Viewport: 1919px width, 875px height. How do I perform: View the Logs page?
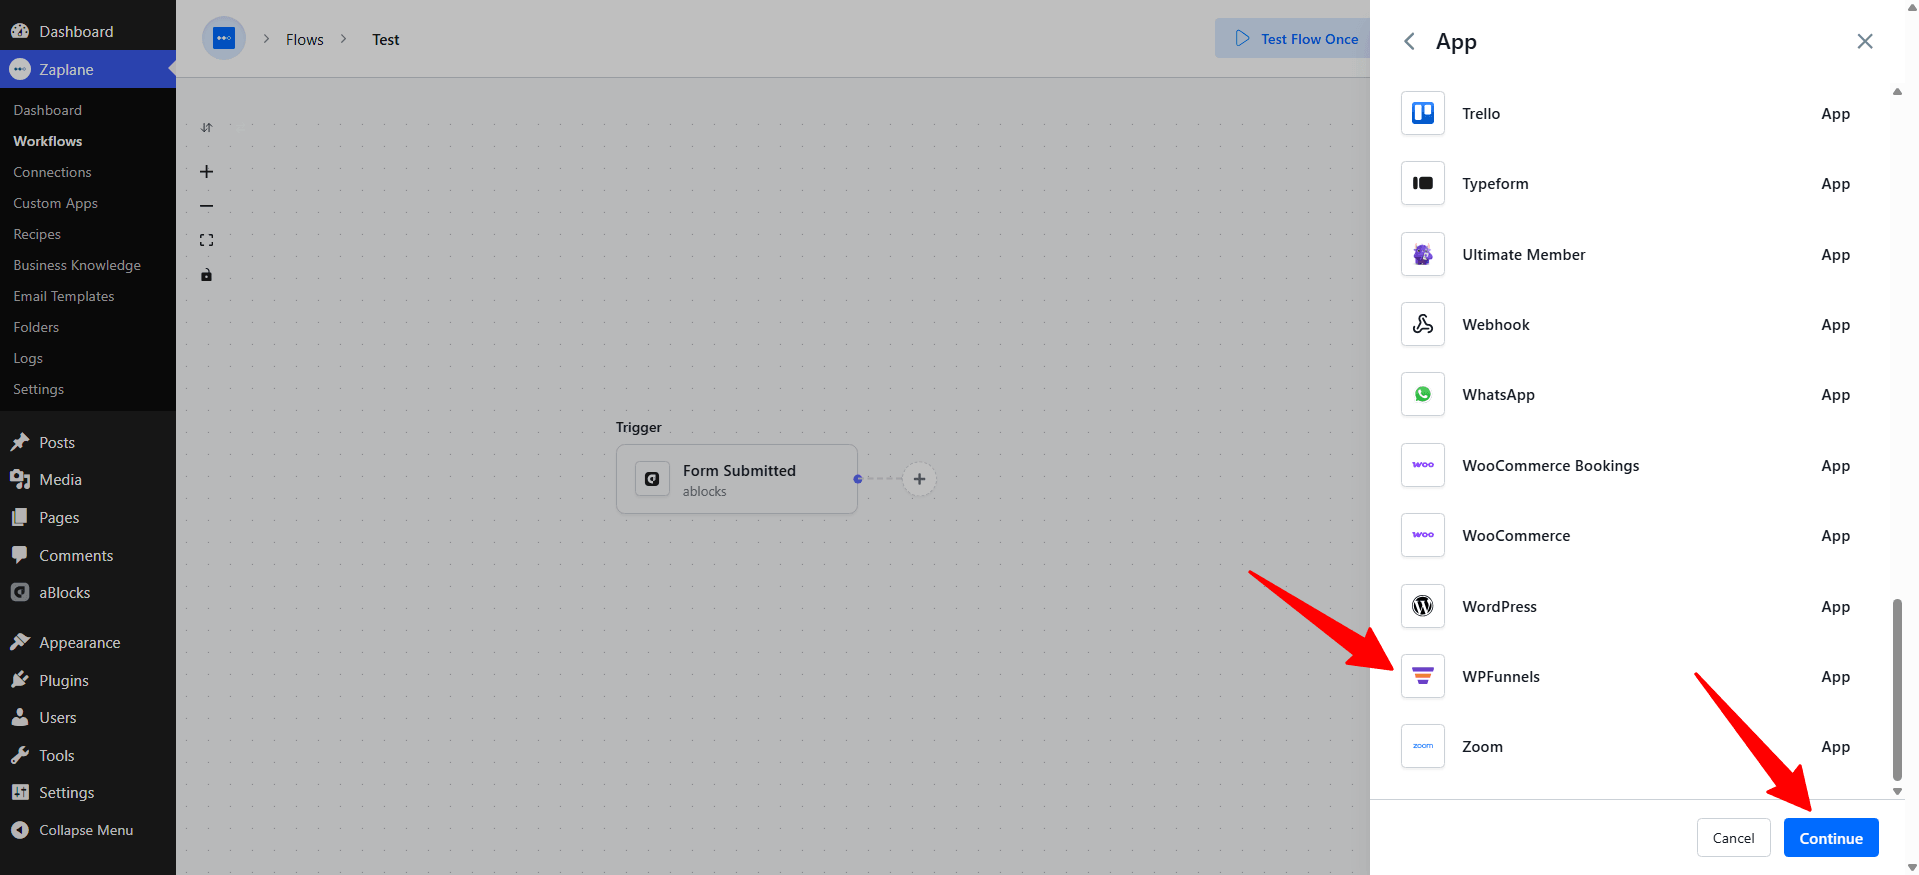[28, 358]
